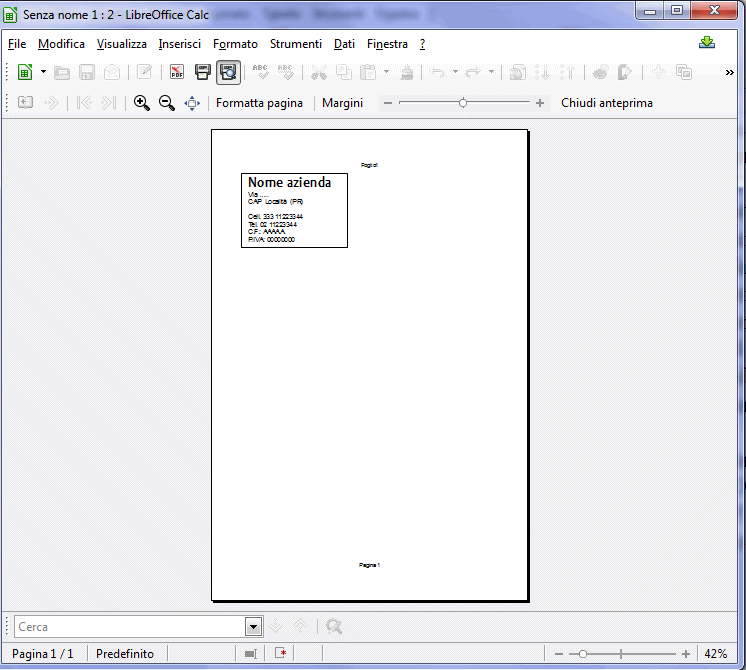Click the last standard toolbar icon
The image size is (746, 670).
[x=684, y=72]
